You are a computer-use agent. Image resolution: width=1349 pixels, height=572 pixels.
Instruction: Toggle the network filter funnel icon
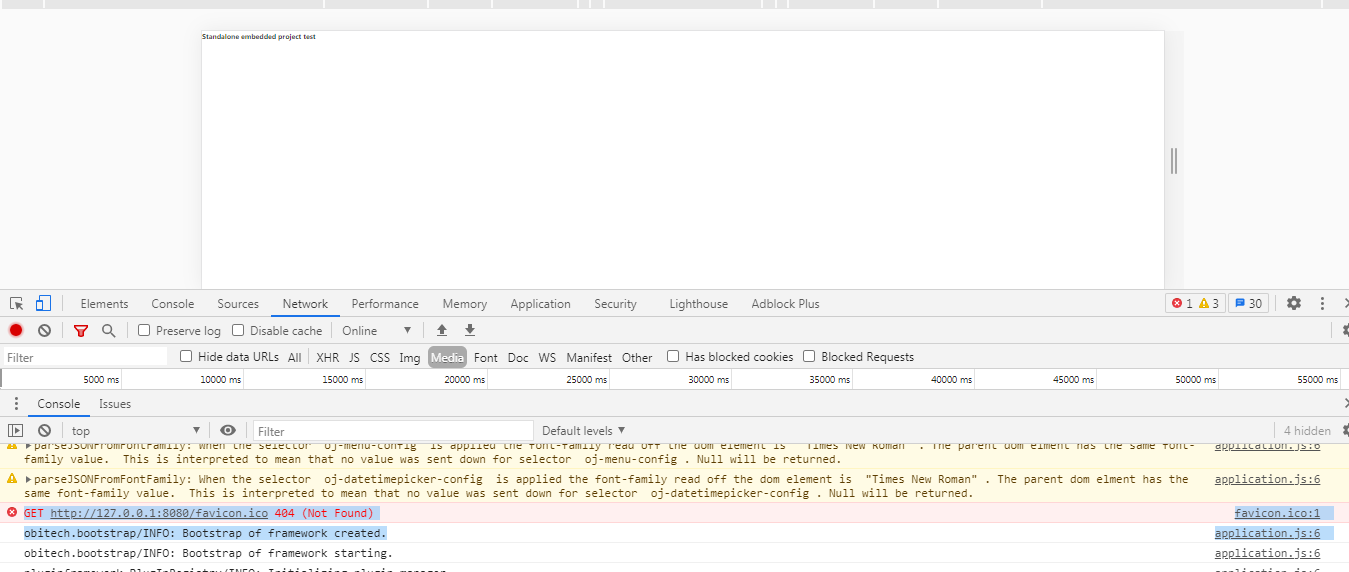tap(81, 331)
